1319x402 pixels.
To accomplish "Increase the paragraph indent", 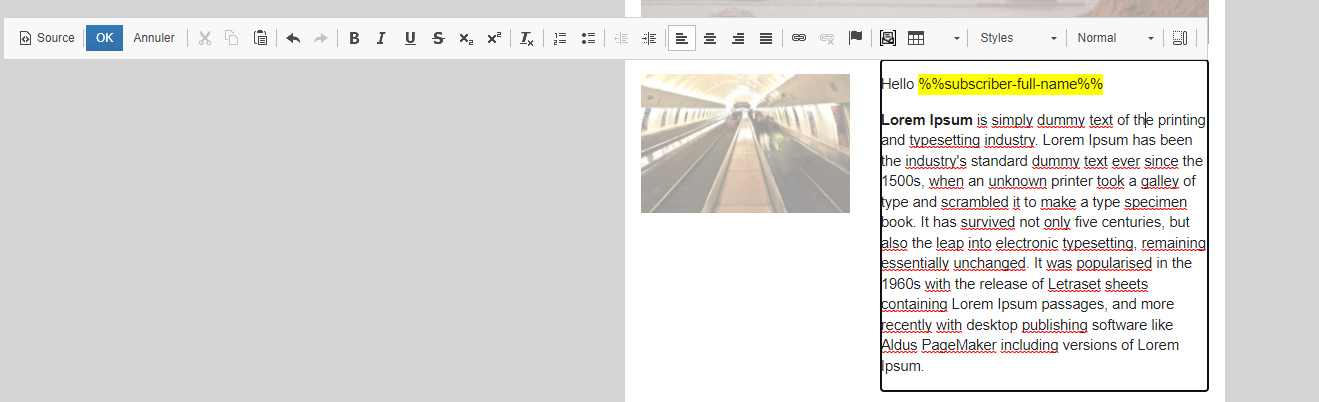I will pyautogui.click(x=649, y=38).
